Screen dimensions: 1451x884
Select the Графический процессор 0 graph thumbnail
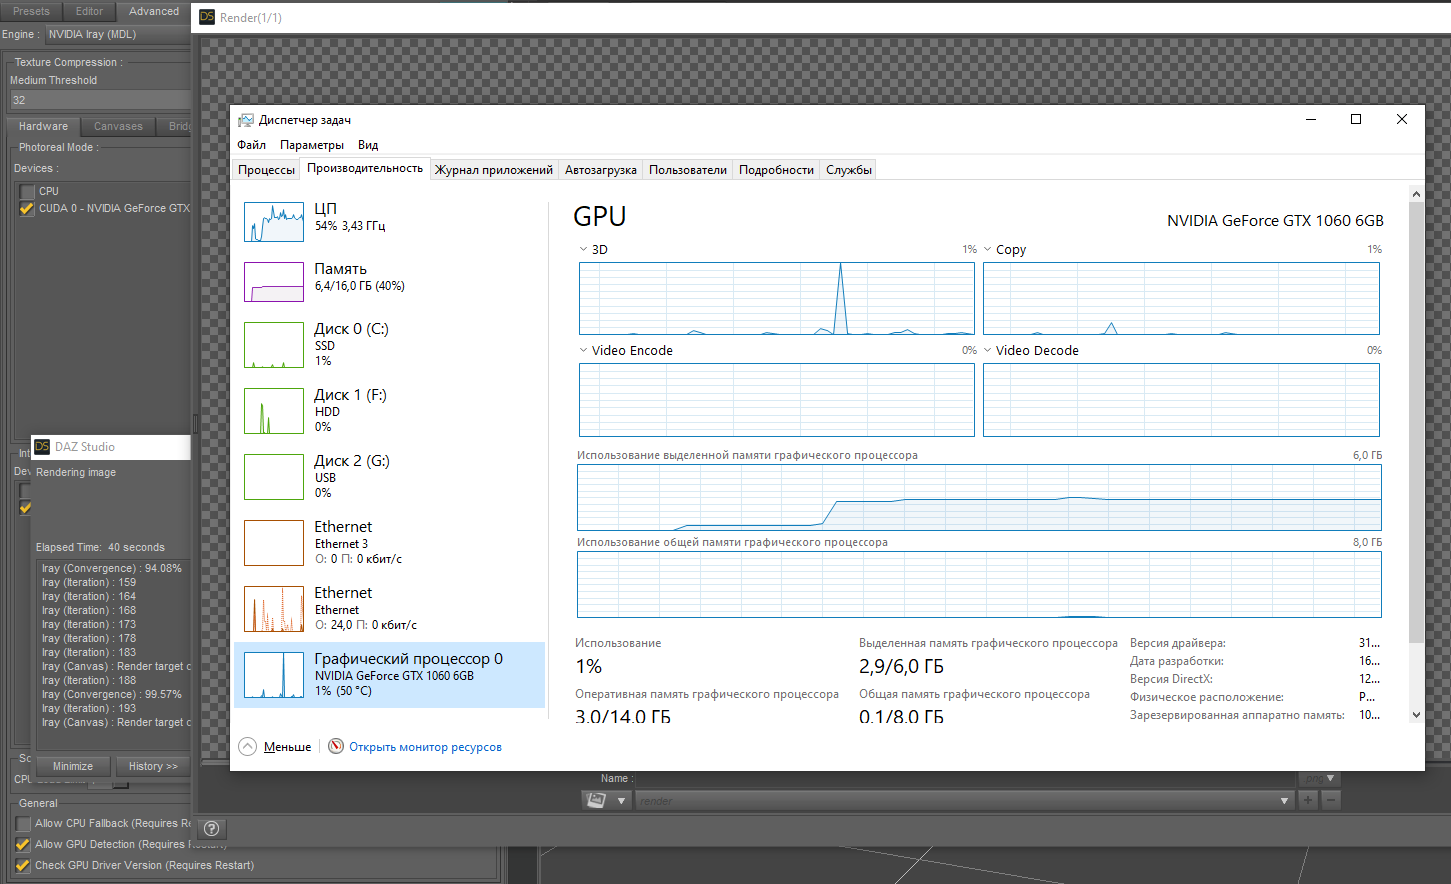[x=274, y=675]
